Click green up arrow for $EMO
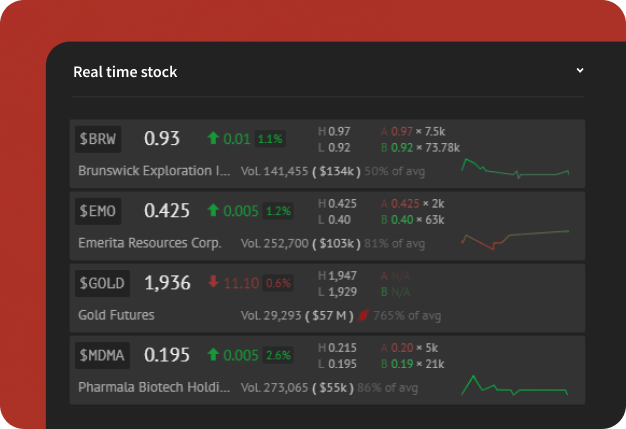Image resolution: width=626 pixels, height=429 pixels. pyautogui.click(x=212, y=210)
